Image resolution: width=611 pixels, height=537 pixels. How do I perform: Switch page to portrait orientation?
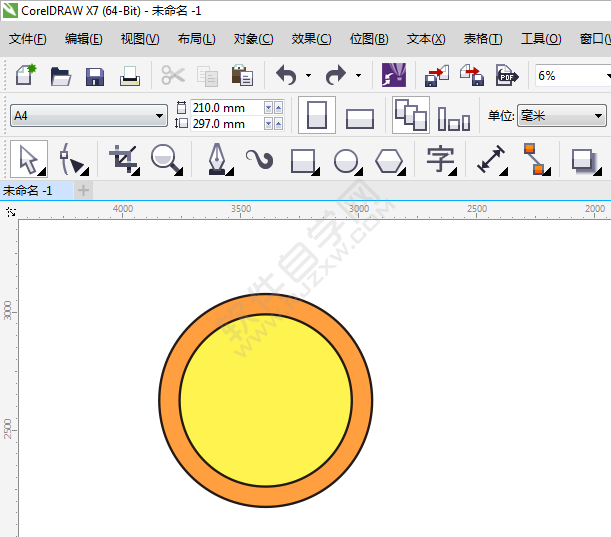click(318, 115)
